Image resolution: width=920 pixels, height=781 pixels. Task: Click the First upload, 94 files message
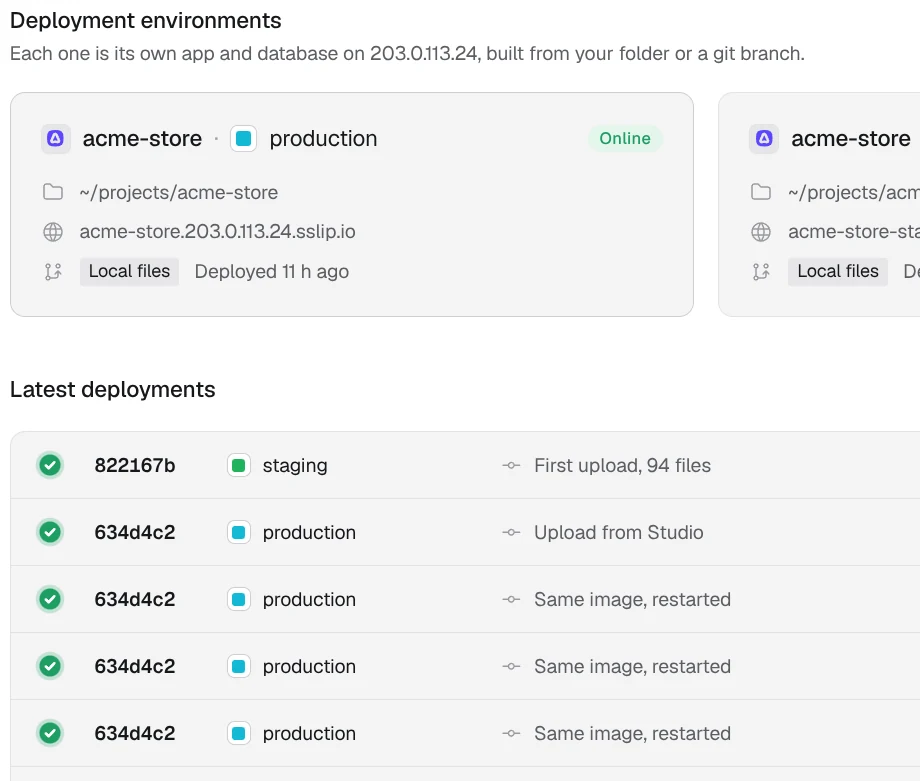[x=623, y=466]
